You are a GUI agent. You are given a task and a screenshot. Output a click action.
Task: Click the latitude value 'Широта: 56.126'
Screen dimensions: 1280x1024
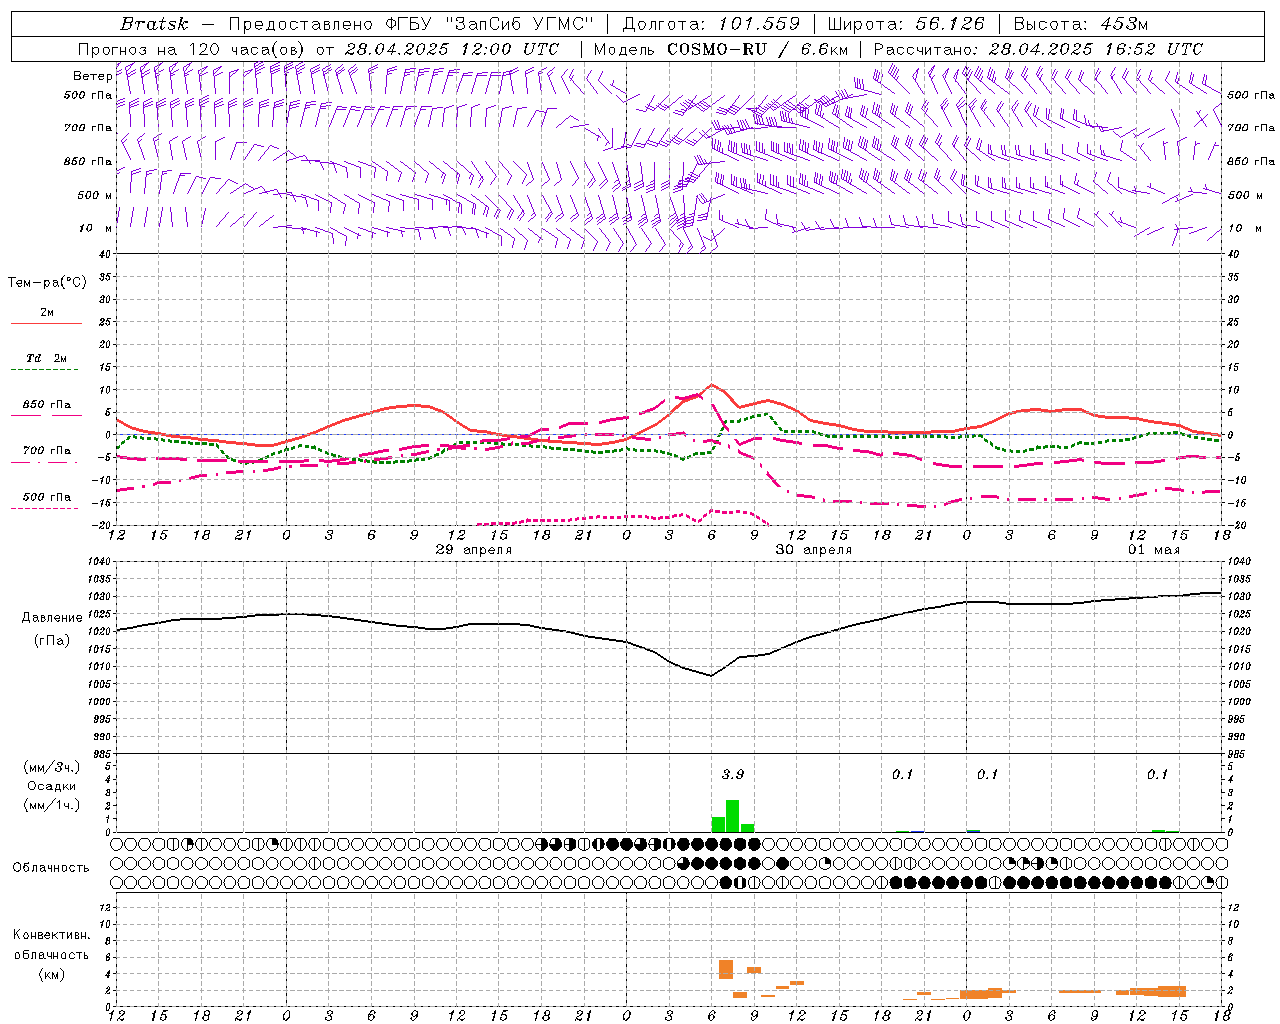tap(906, 24)
